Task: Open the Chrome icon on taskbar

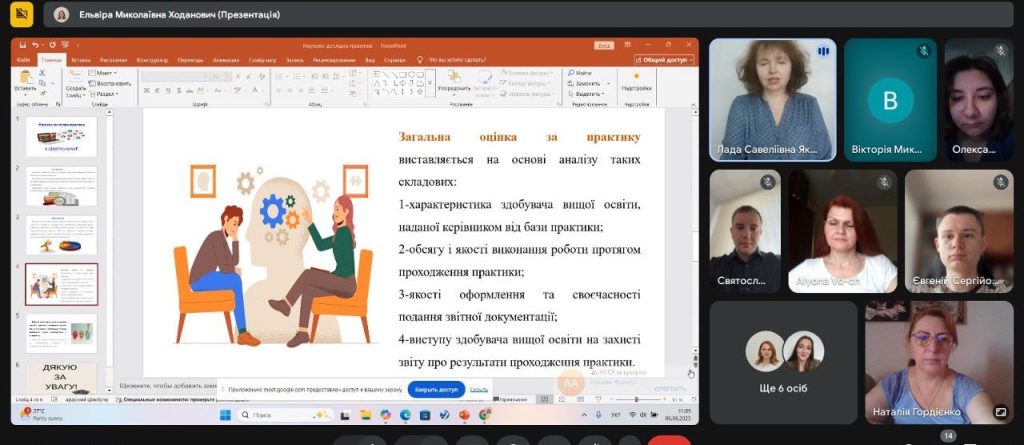Action: (485, 415)
